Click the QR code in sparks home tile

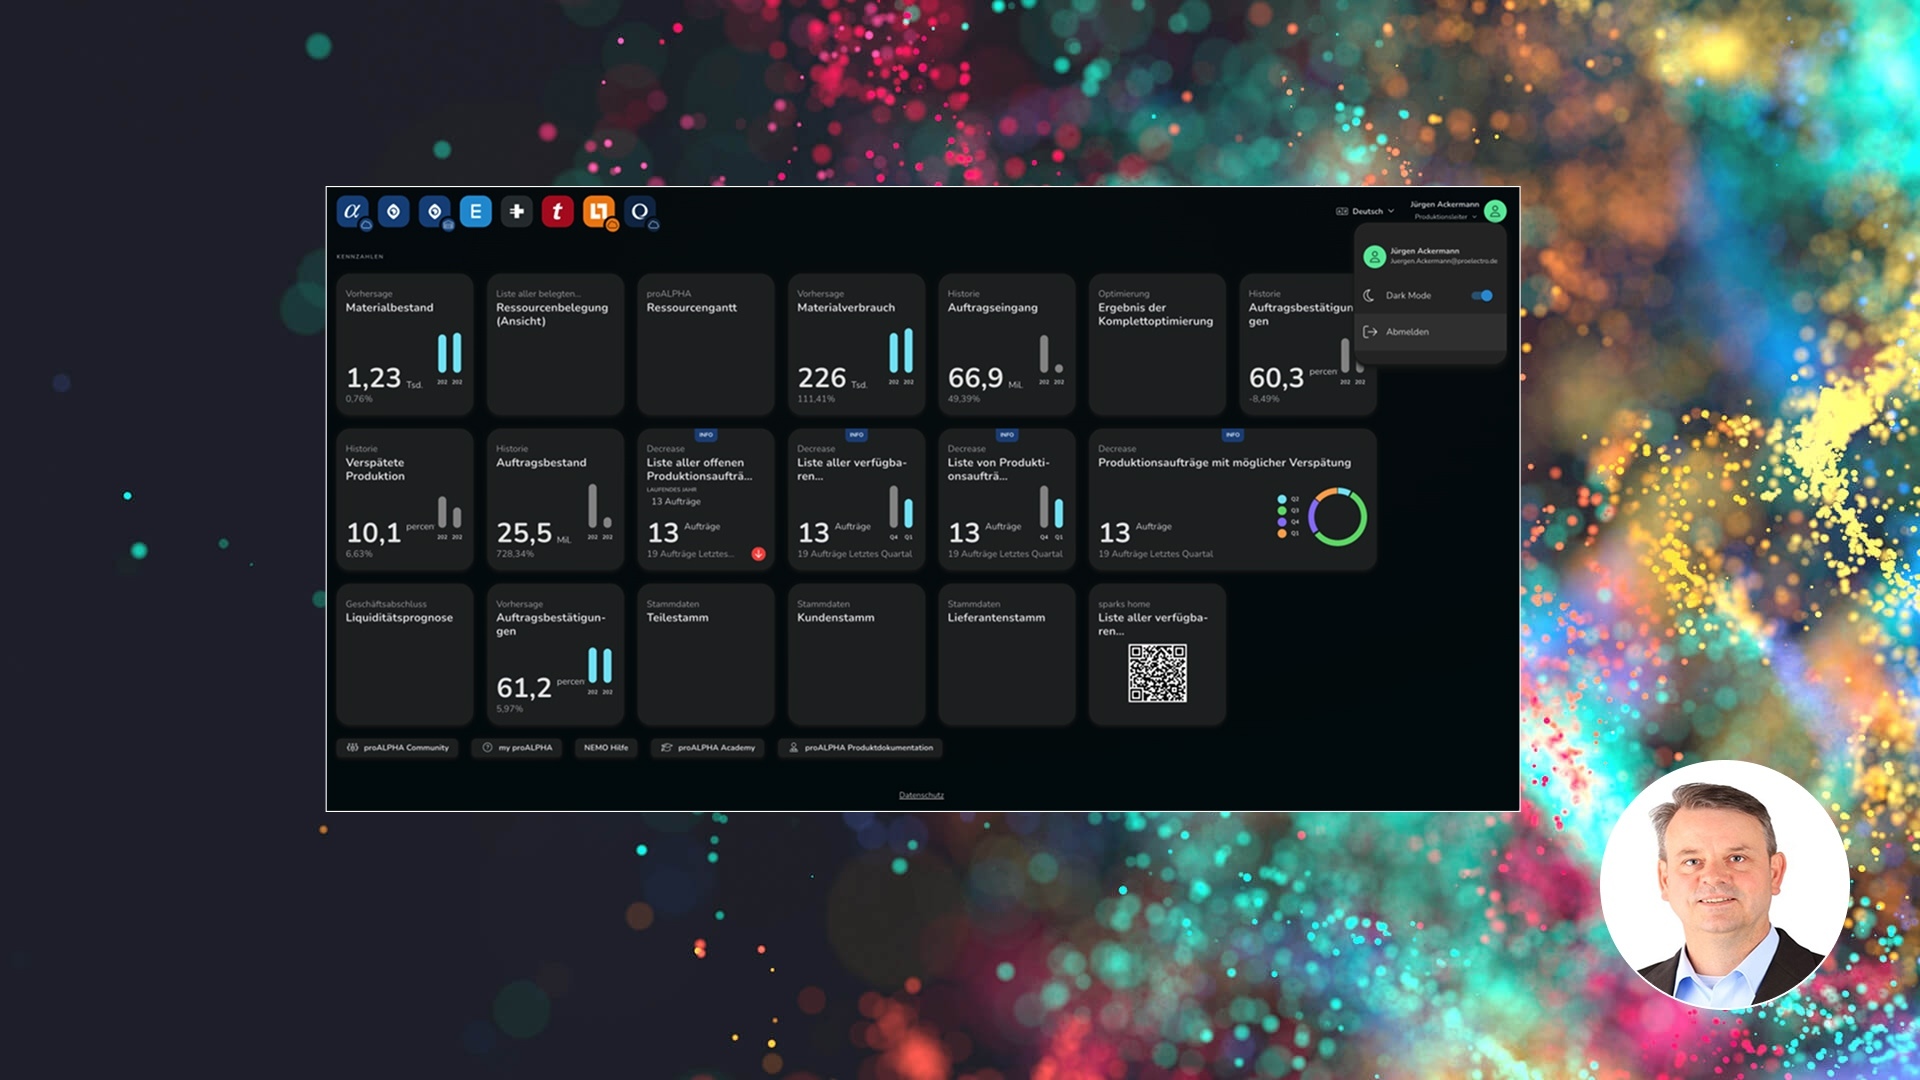click(1157, 673)
